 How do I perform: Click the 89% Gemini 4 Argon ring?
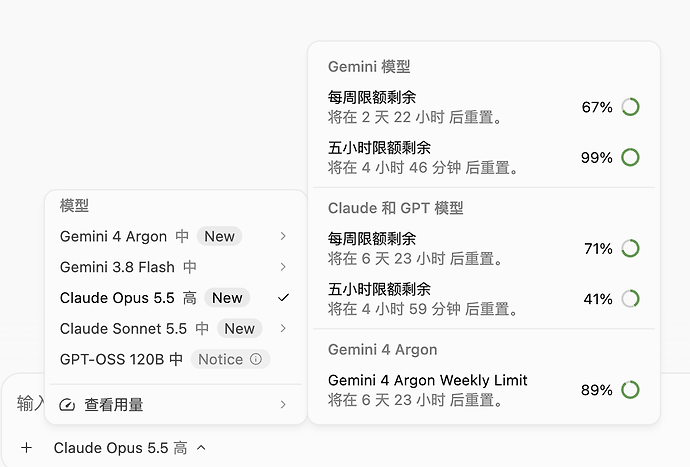[630, 390]
